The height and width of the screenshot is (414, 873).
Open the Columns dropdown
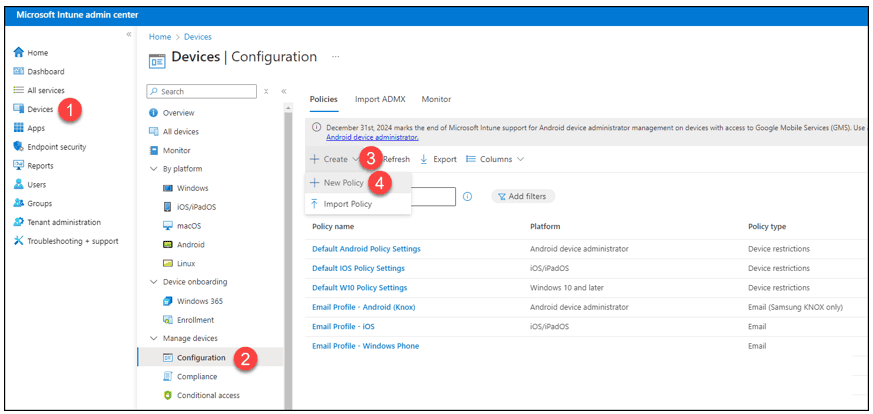click(495, 160)
